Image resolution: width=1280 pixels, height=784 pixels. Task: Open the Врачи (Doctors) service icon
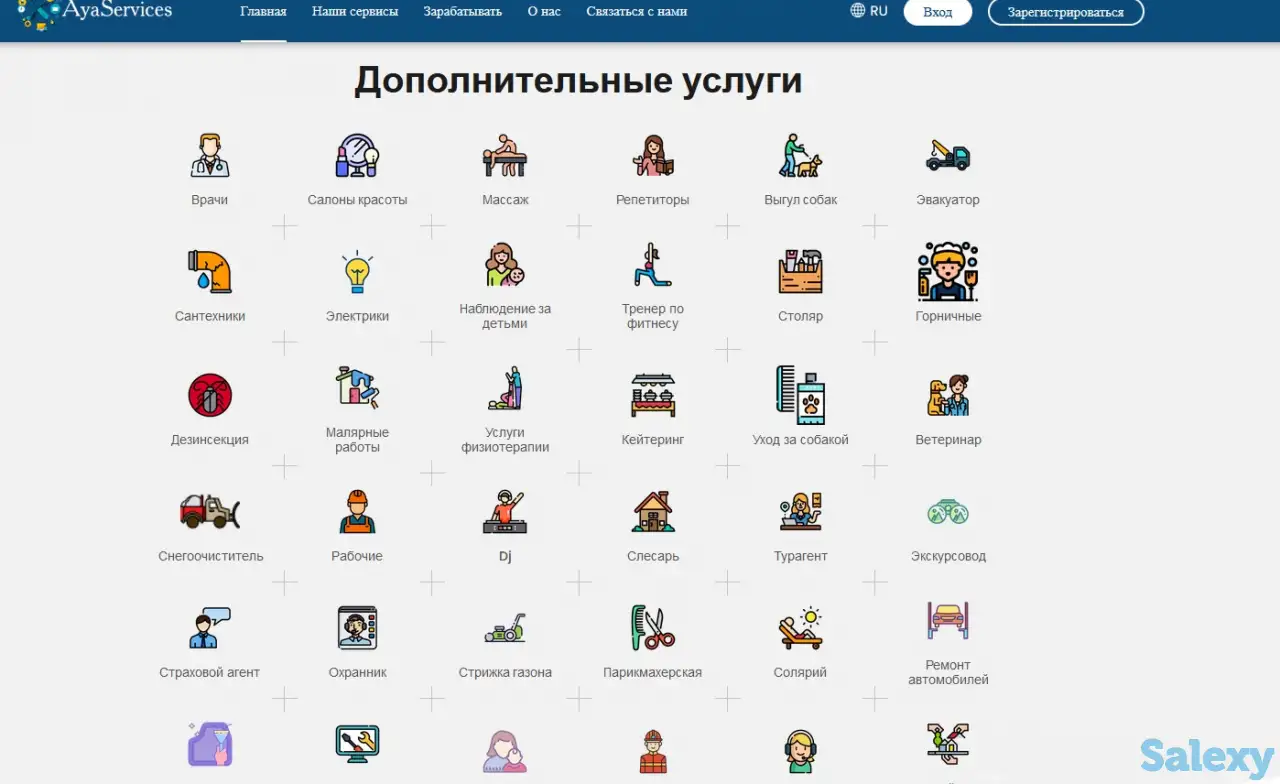coord(209,155)
